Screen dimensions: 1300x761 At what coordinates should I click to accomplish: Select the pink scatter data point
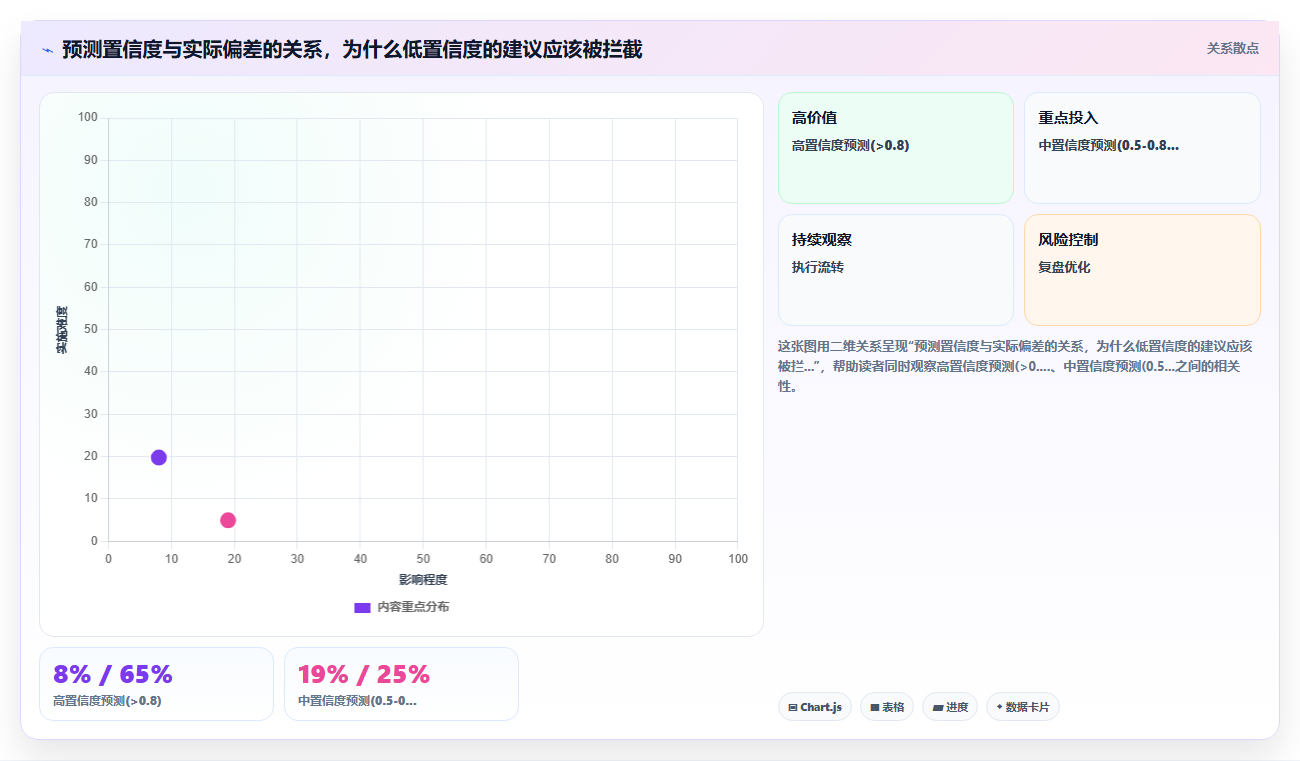pos(228,520)
